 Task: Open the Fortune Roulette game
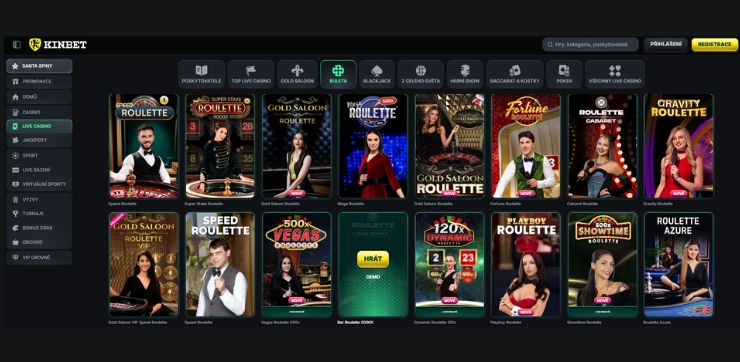526,146
